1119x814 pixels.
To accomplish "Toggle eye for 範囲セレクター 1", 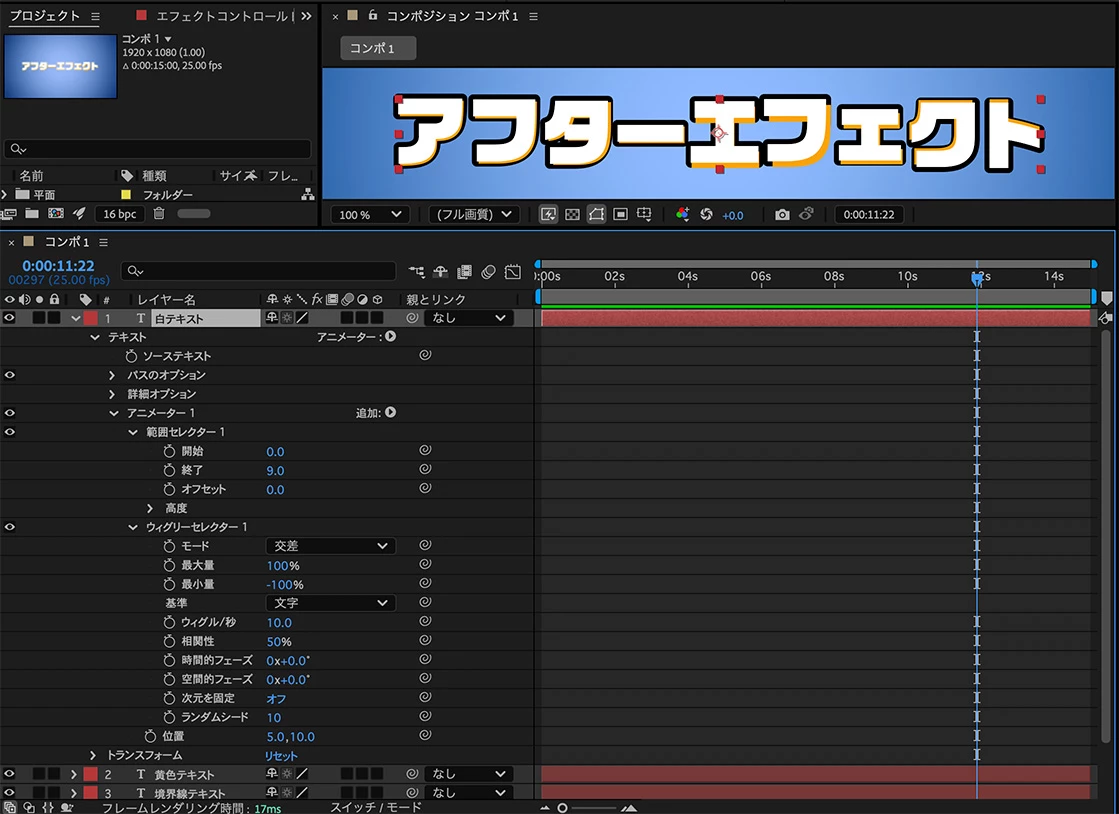I will (9, 432).
